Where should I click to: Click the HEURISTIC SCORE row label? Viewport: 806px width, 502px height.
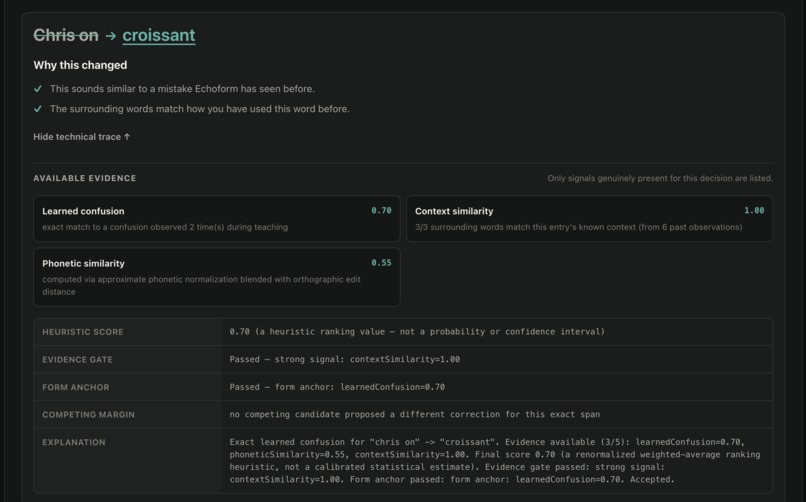83,332
